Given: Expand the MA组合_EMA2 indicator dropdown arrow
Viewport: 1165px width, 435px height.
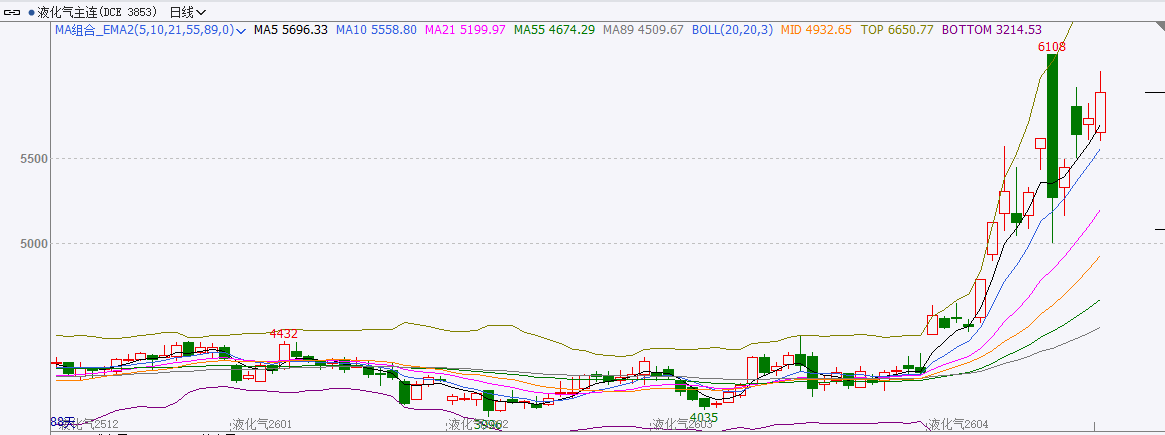Looking at the screenshot, I should (240, 31).
